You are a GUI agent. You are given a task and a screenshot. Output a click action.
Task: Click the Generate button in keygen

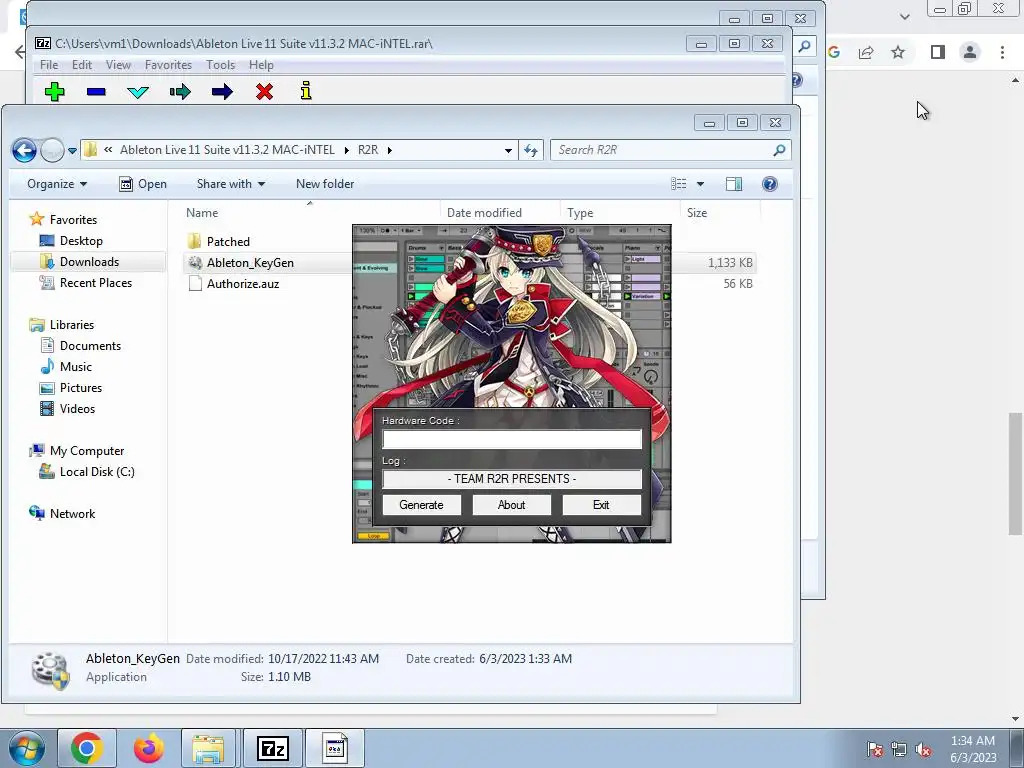coord(421,505)
